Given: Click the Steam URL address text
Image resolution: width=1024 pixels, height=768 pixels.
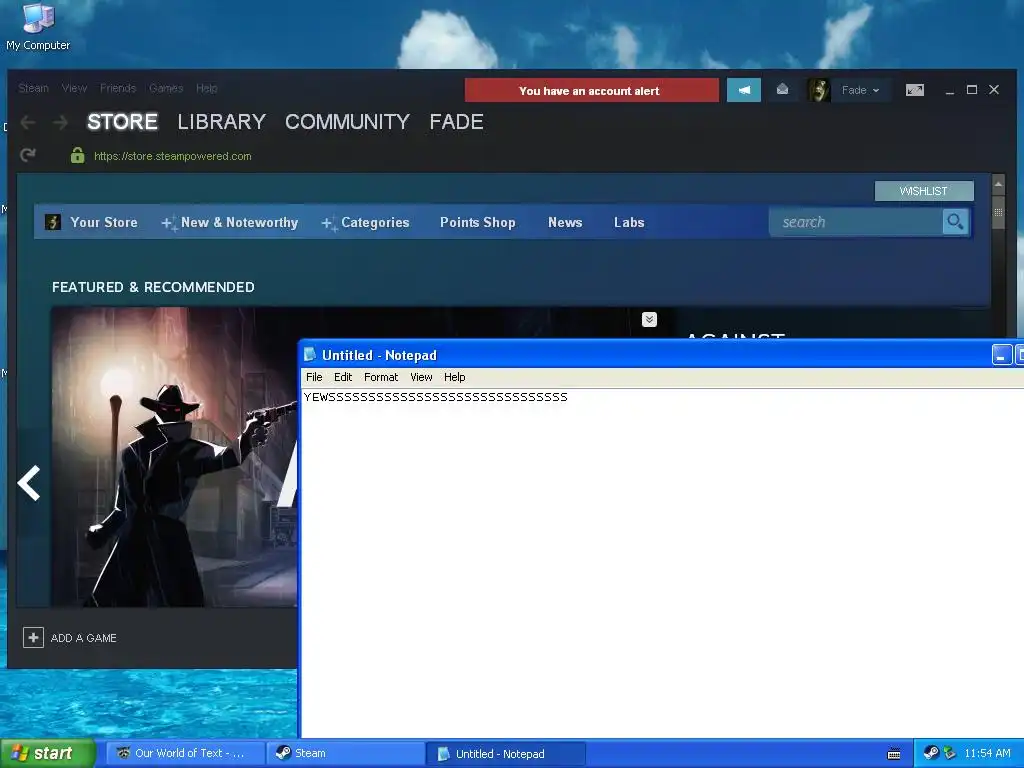Looking at the screenshot, I should point(172,156).
